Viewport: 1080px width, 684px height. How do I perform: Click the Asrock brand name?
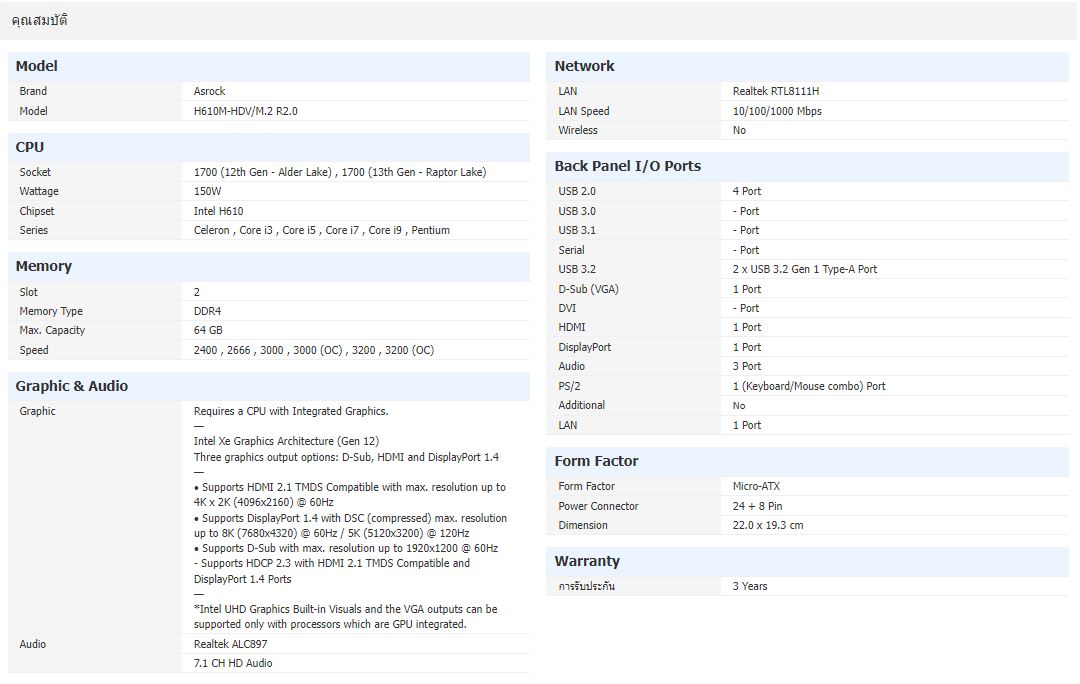click(x=209, y=91)
